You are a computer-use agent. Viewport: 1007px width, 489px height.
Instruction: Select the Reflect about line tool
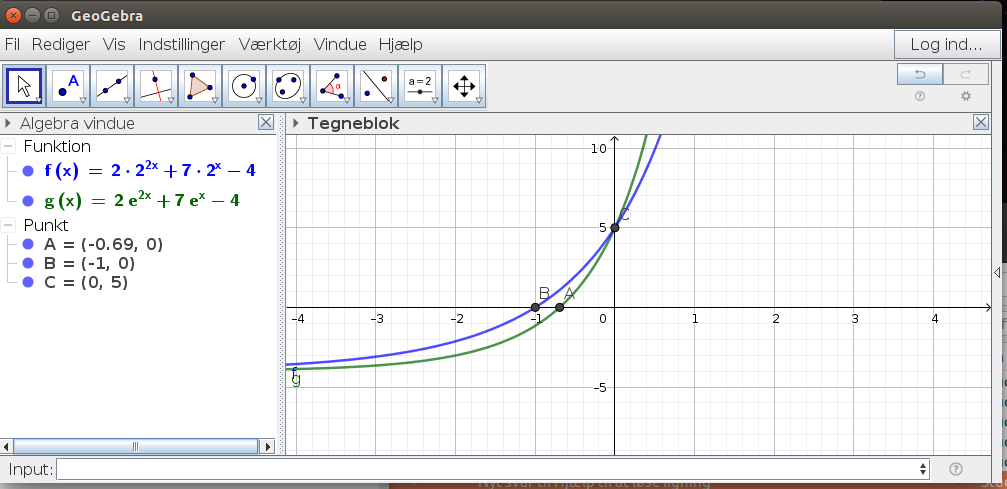(x=376, y=86)
